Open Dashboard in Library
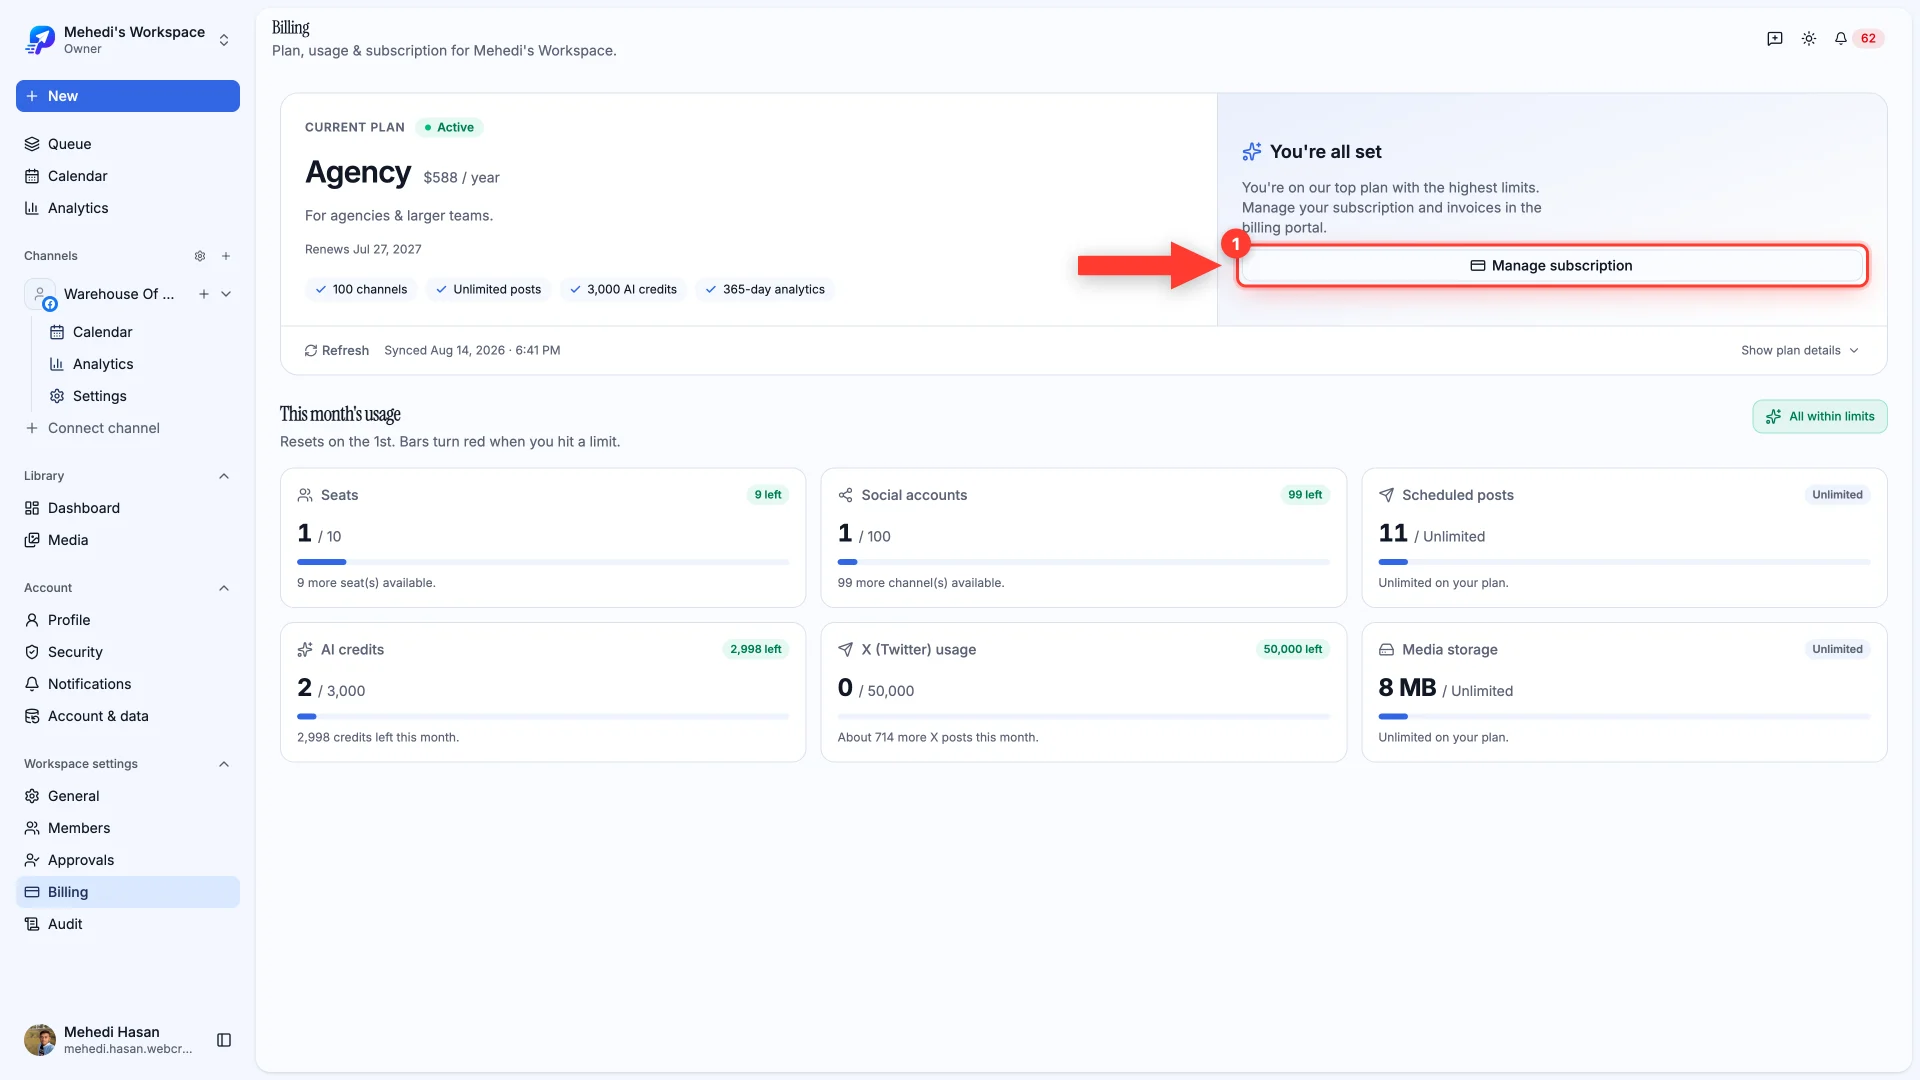1920x1080 pixels. click(128, 508)
